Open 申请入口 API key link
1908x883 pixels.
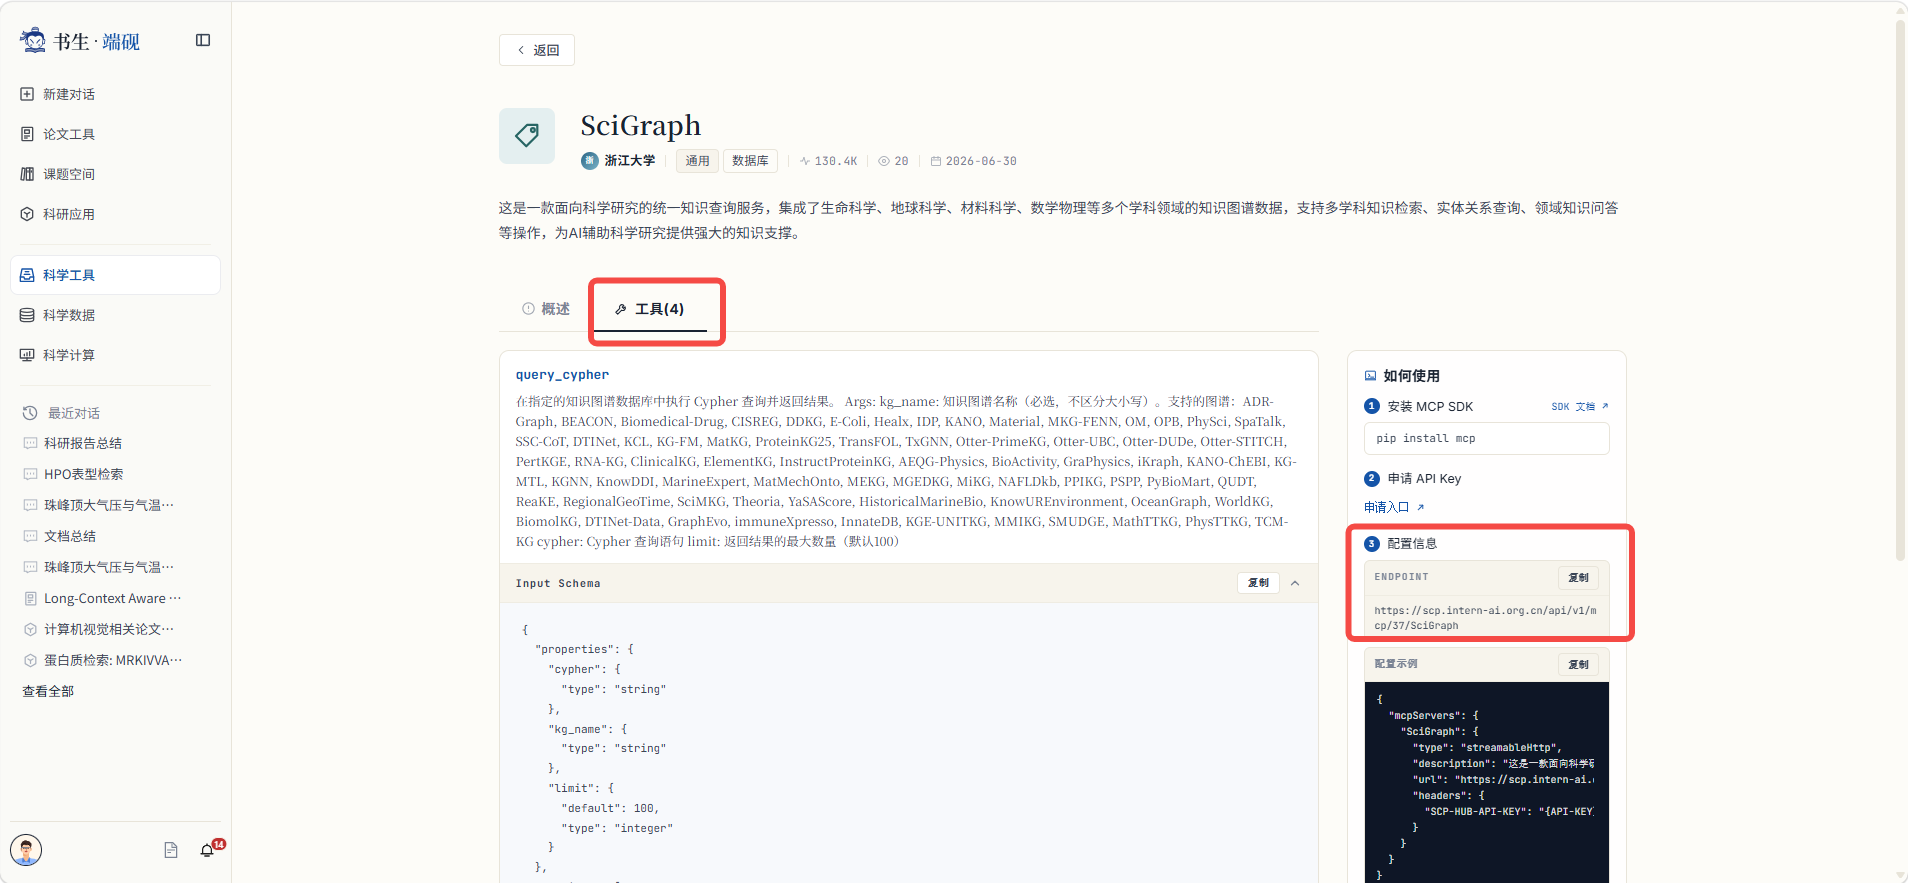[1394, 508]
